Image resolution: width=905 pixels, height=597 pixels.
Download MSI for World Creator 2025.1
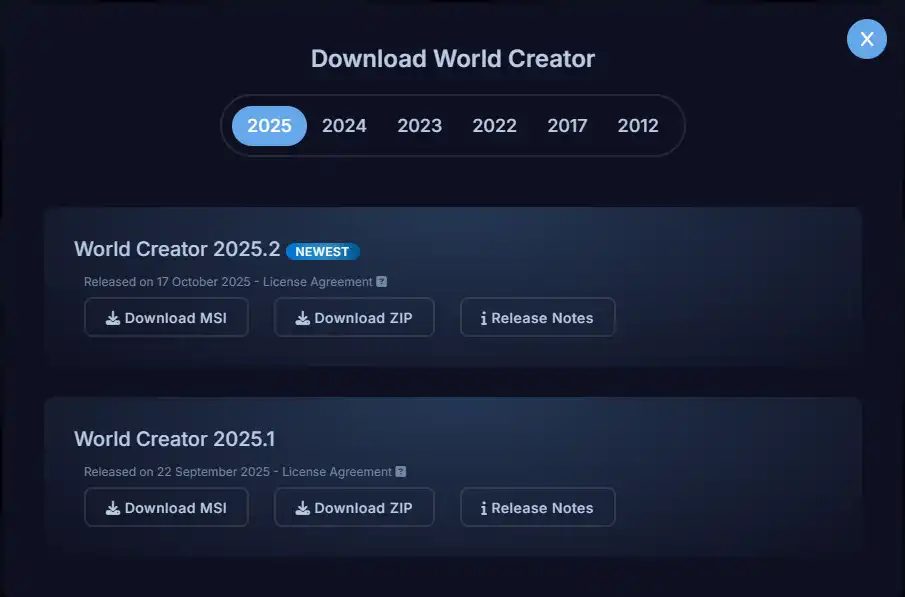coord(166,508)
